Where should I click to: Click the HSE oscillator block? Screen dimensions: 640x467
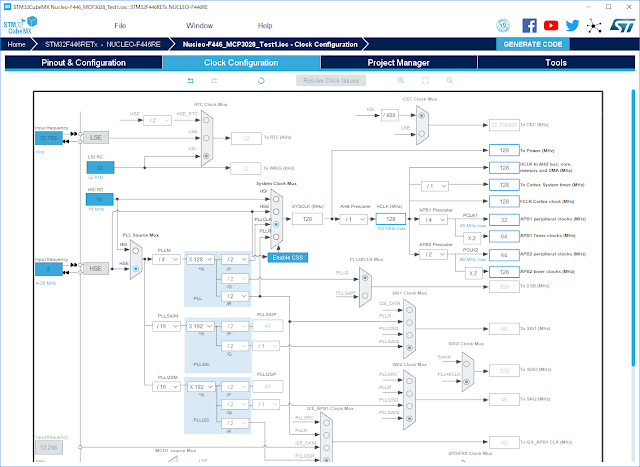point(96,268)
